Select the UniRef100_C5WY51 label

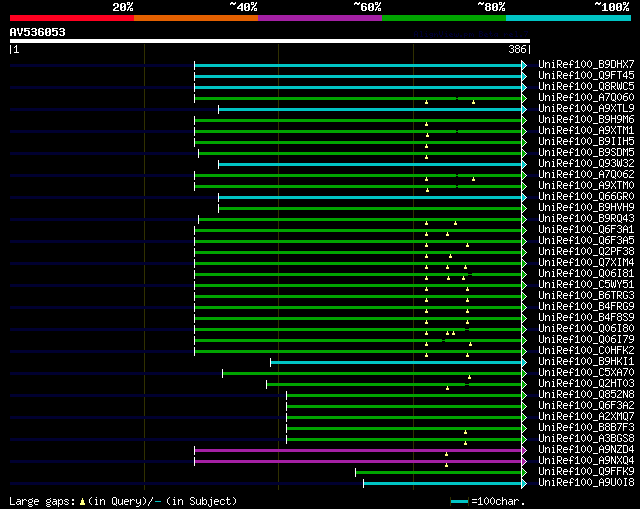pyautogui.click(x=586, y=285)
